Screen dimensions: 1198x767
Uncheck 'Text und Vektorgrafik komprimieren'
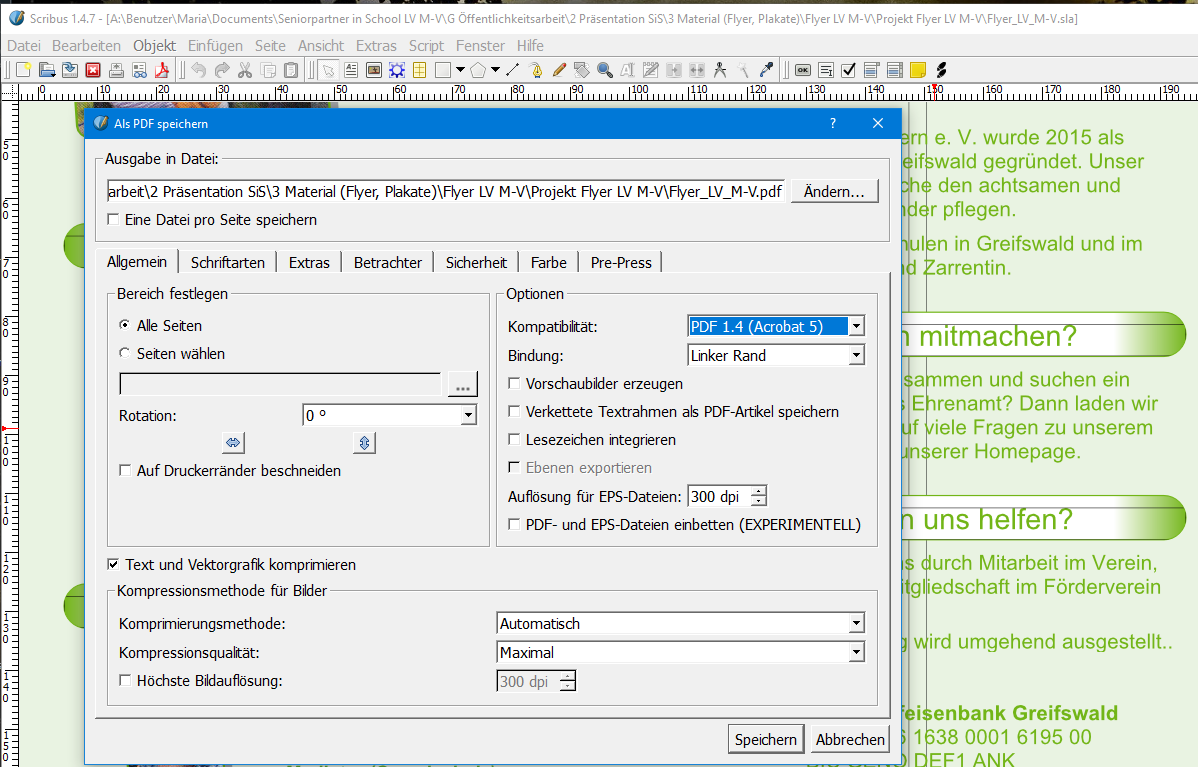113,565
